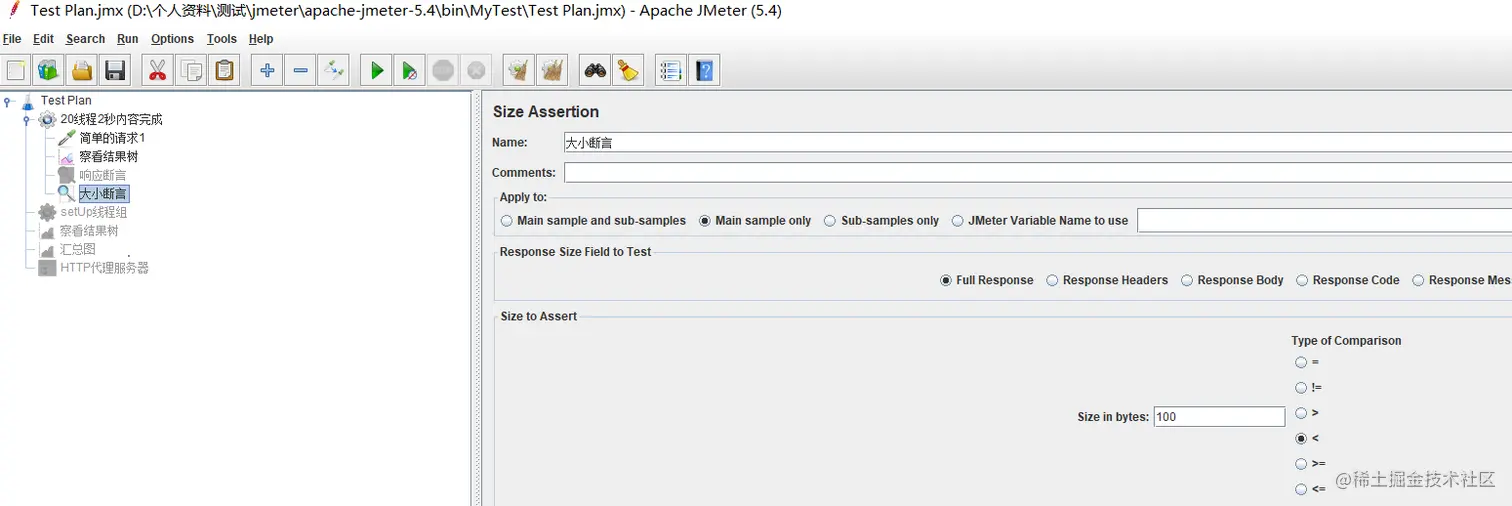Choose the equals (=) comparison radio
The image size is (1512, 506).
(1301, 363)
